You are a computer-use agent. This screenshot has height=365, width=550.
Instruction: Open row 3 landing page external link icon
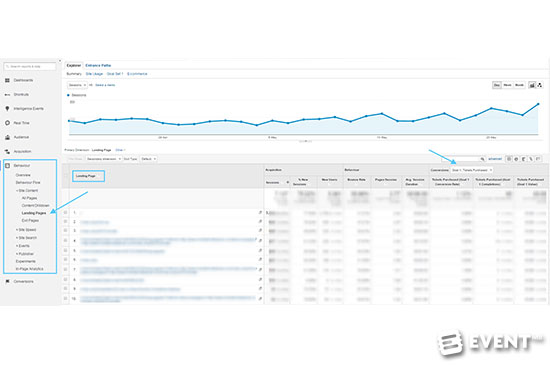[260, 230]
